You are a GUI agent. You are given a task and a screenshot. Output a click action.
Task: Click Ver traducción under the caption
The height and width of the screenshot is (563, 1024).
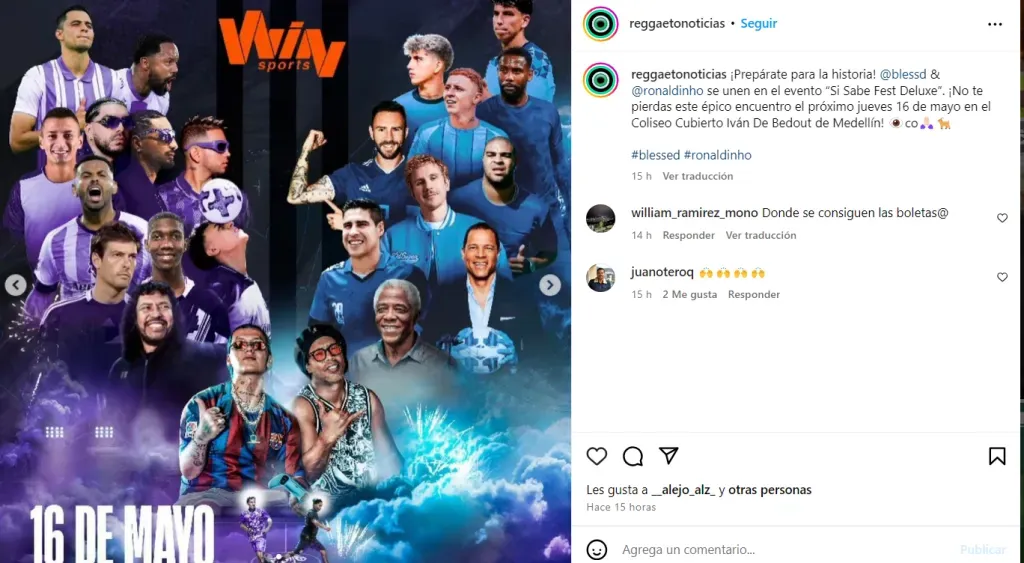697,176
